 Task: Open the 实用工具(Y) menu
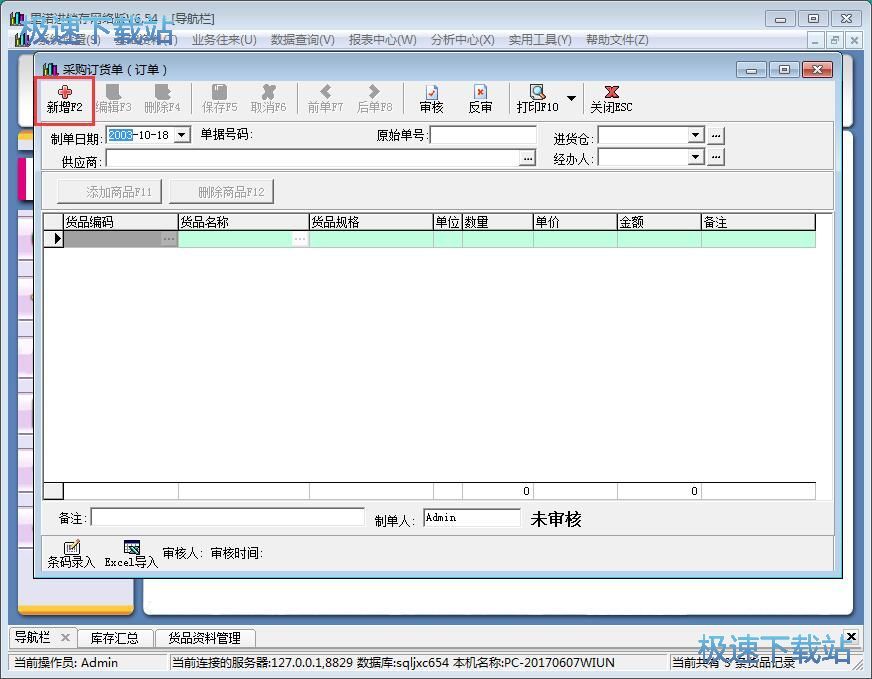(539, 40)
